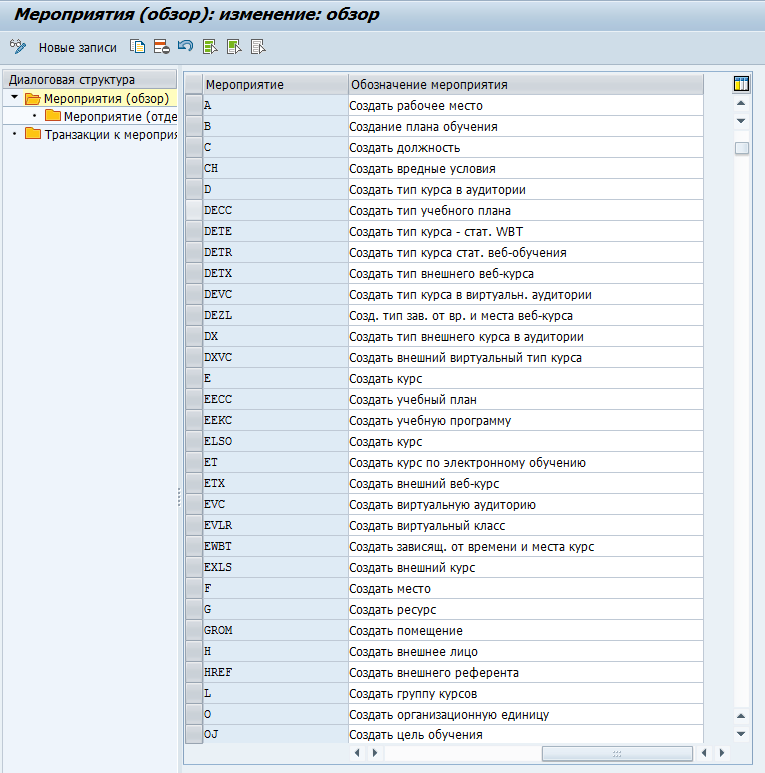Screen dimensions: 765x773
Task: Click the E code cell
Action: [276, 379]
